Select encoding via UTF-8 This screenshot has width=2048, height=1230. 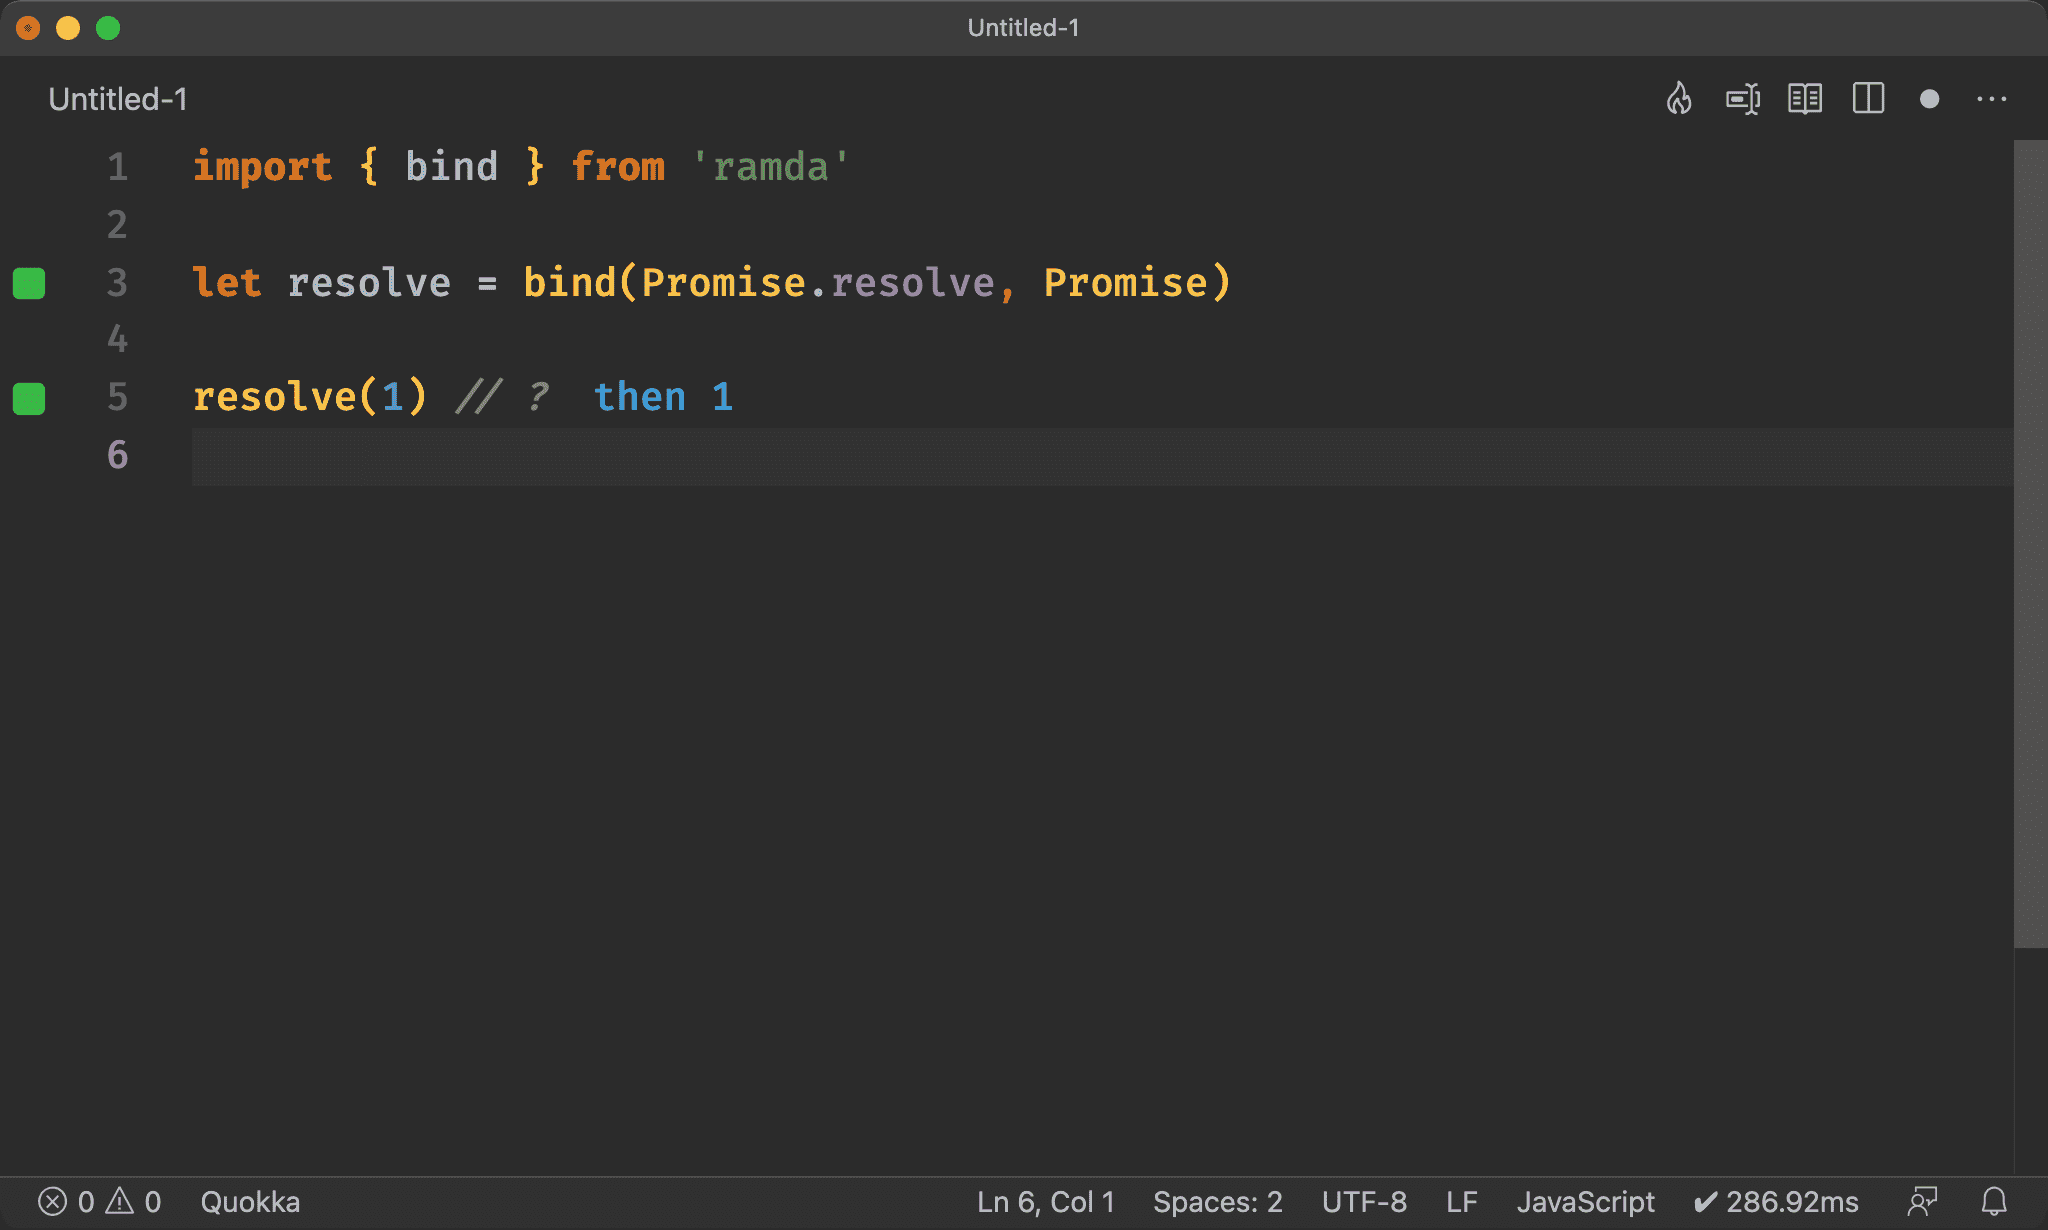coord(1364,1201)
